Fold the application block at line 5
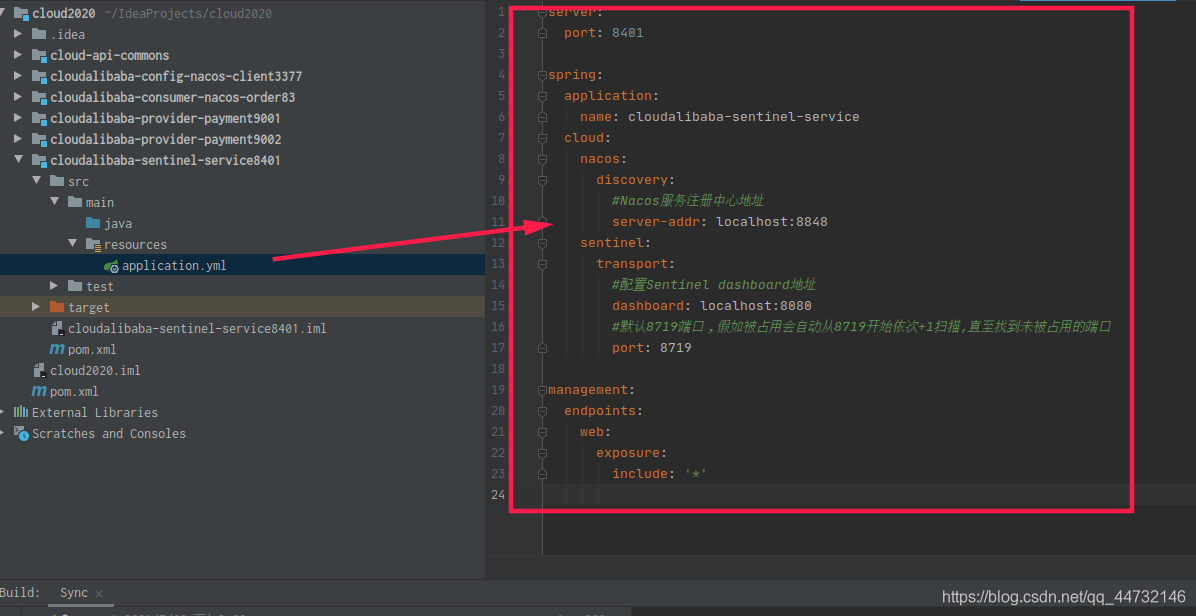1196x616 pixels. tap(542, 96)
